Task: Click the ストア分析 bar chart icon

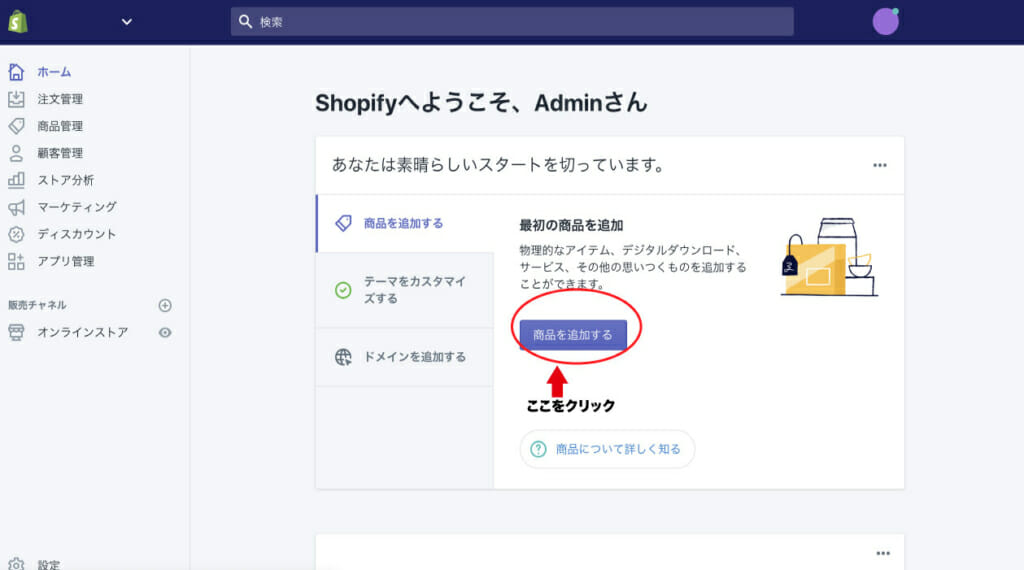Action: coord(16,180)
